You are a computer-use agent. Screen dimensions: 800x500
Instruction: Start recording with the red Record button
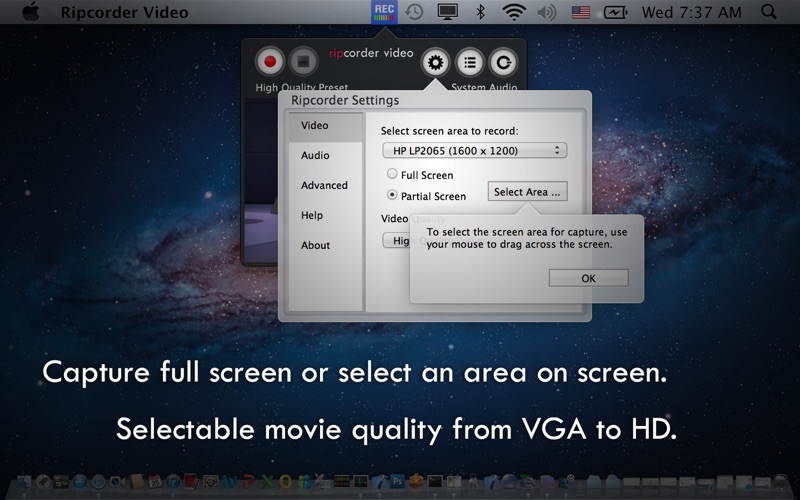(x=269, y=62)
